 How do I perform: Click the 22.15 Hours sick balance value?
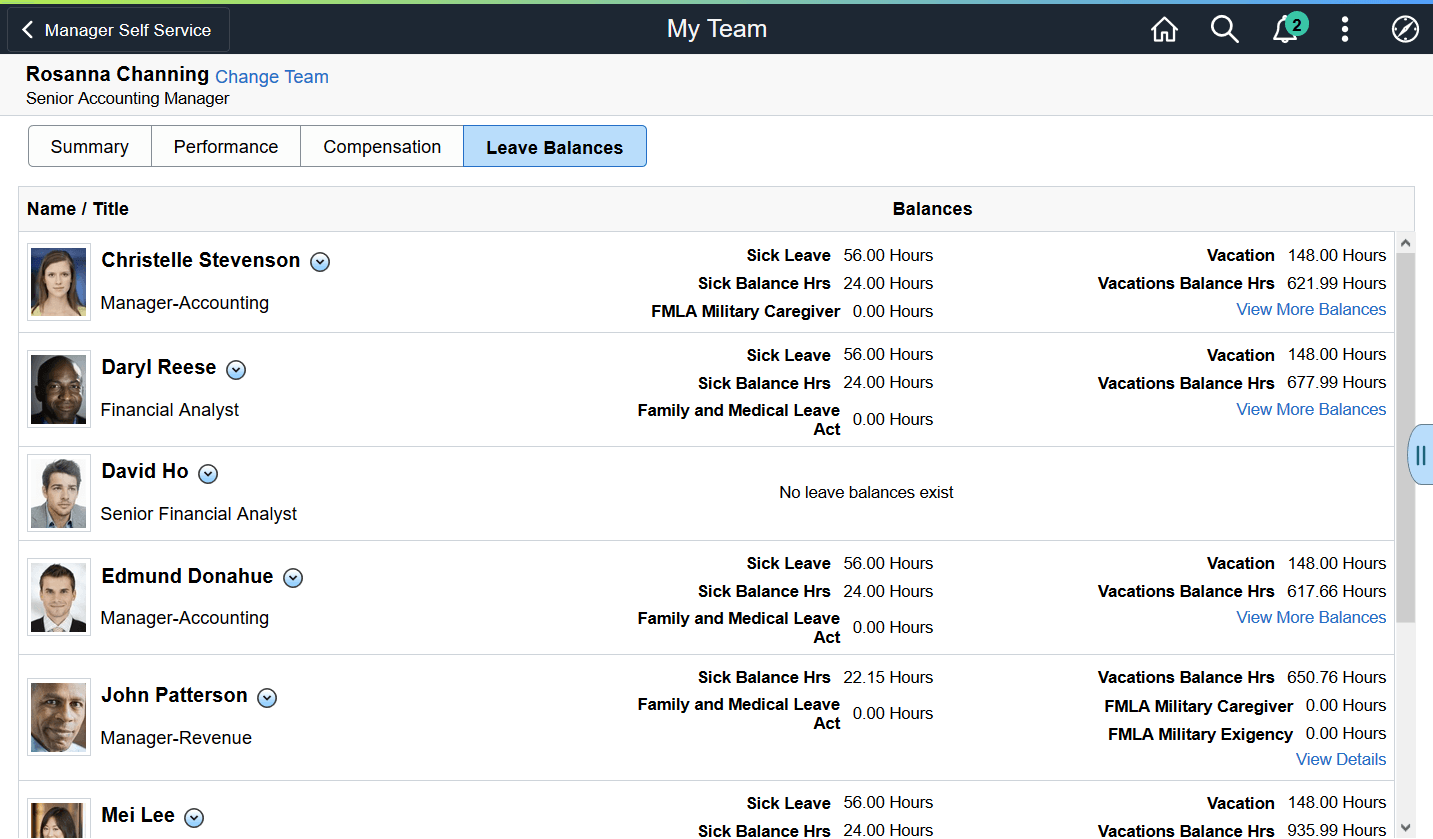click(x=888, y=677)
